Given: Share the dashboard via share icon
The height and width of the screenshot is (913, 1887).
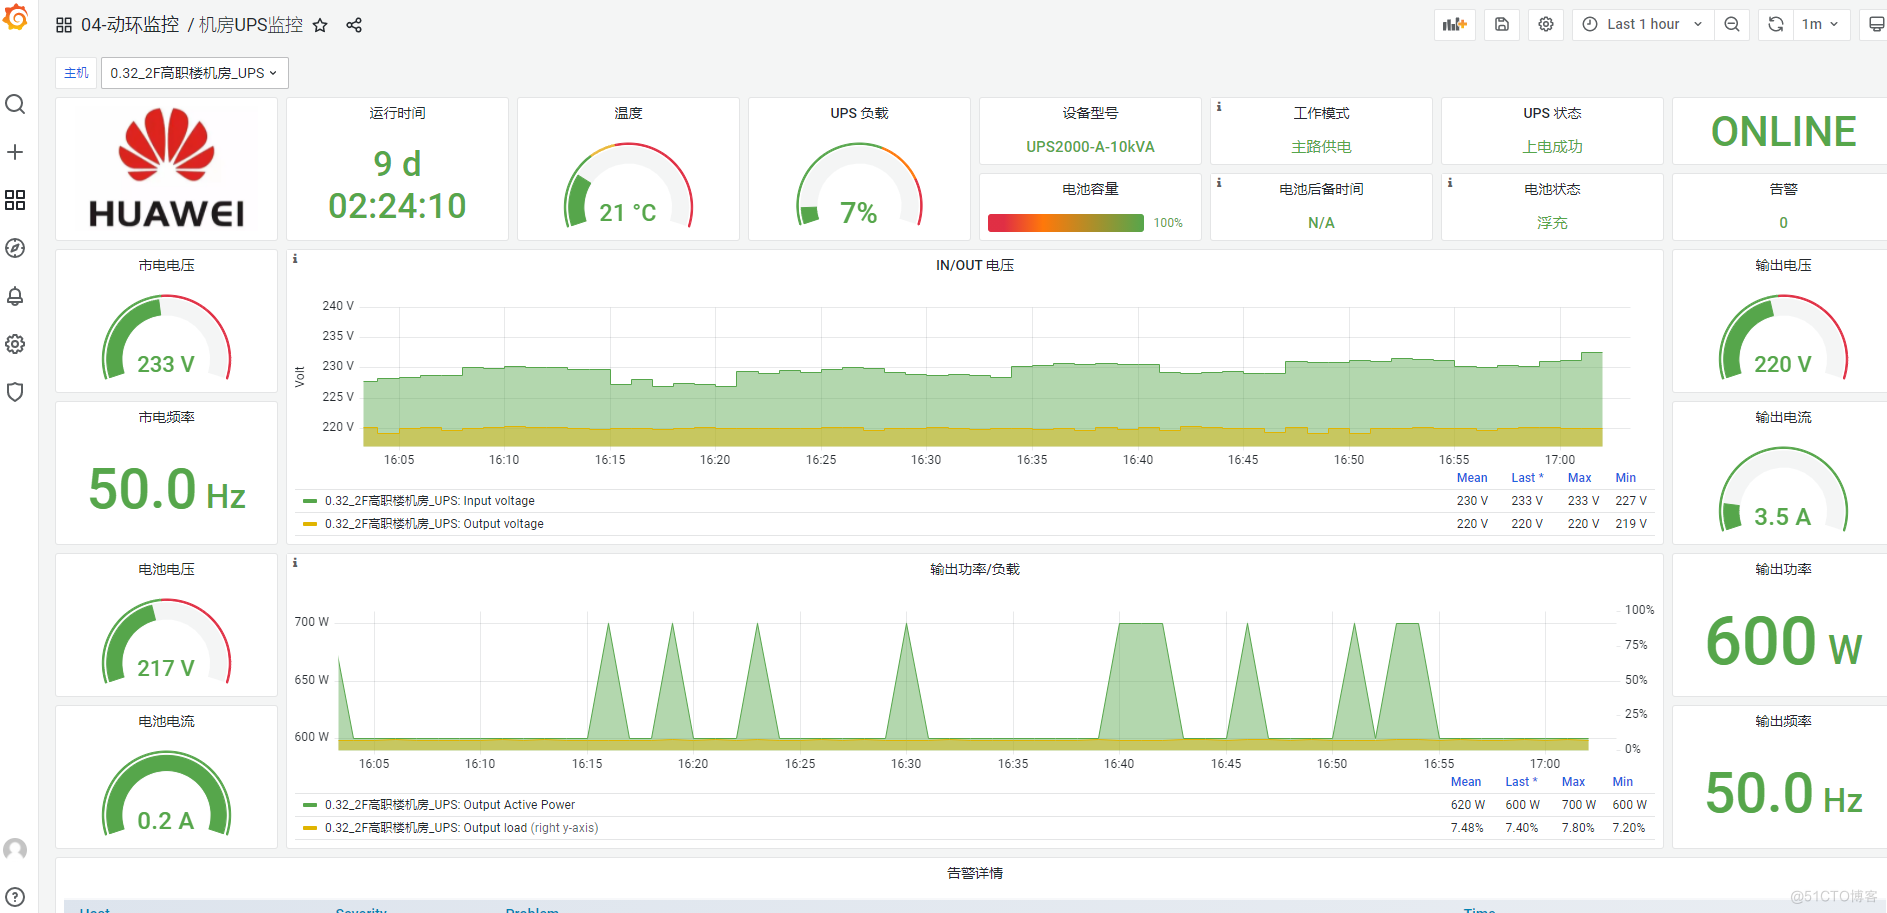Looking at the screenshot, I should pos(354,25).
